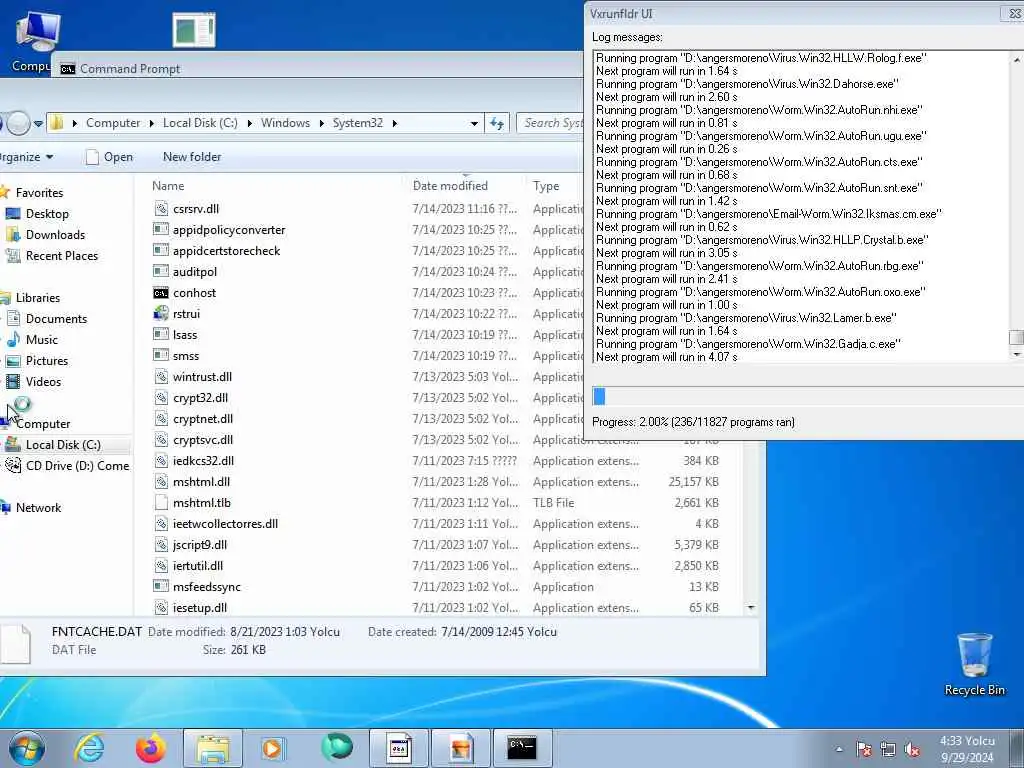
Task: Select the crypt32.dll file
Action: click(200, 398)
